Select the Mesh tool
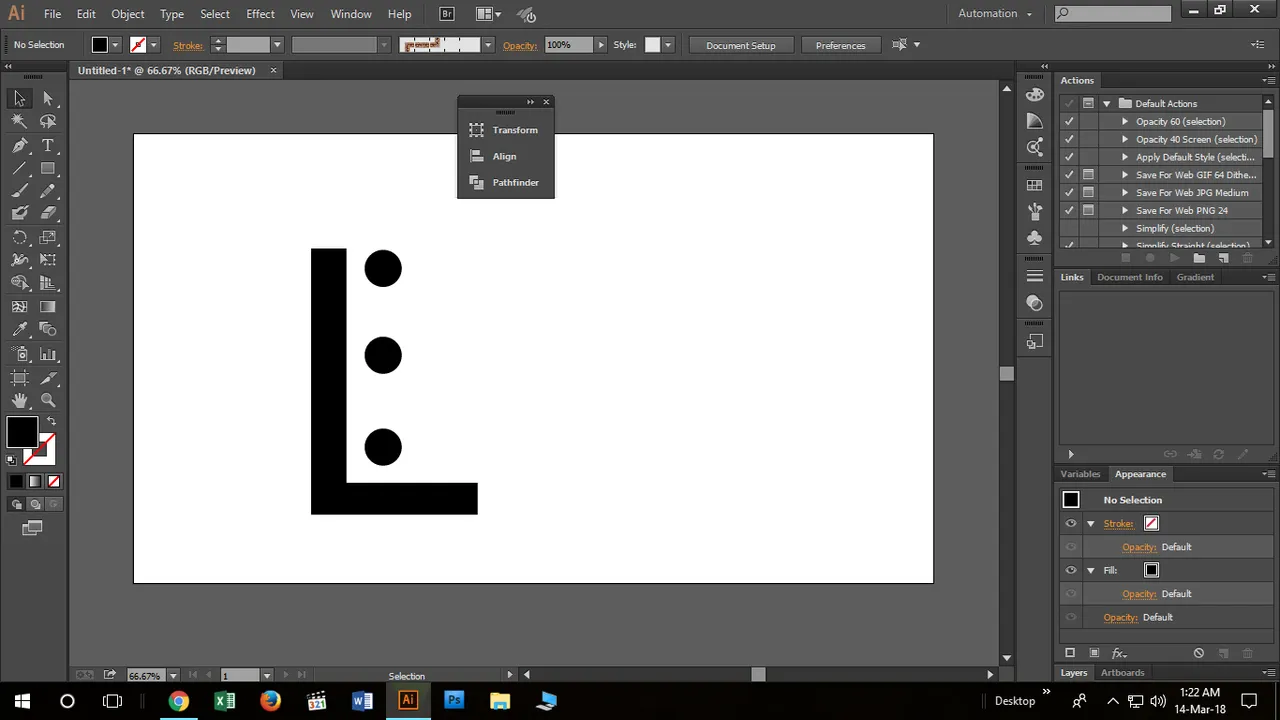 (x=19, y=307)
